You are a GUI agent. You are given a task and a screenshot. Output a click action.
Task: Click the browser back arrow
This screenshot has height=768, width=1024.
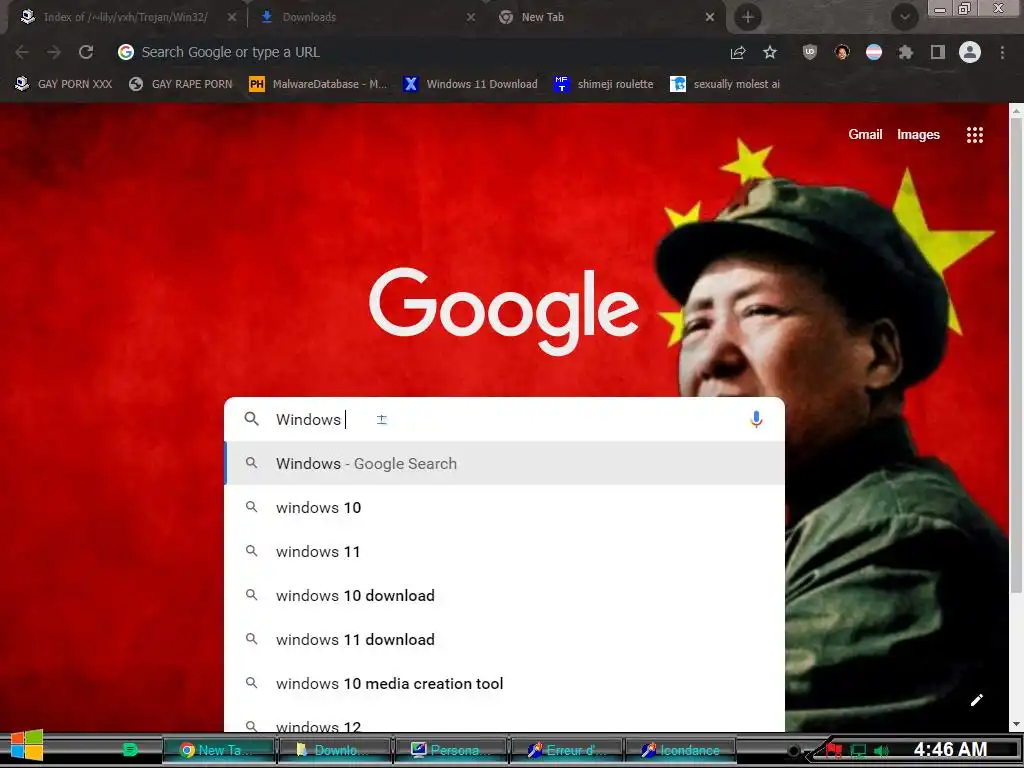(x=22, y=52)
